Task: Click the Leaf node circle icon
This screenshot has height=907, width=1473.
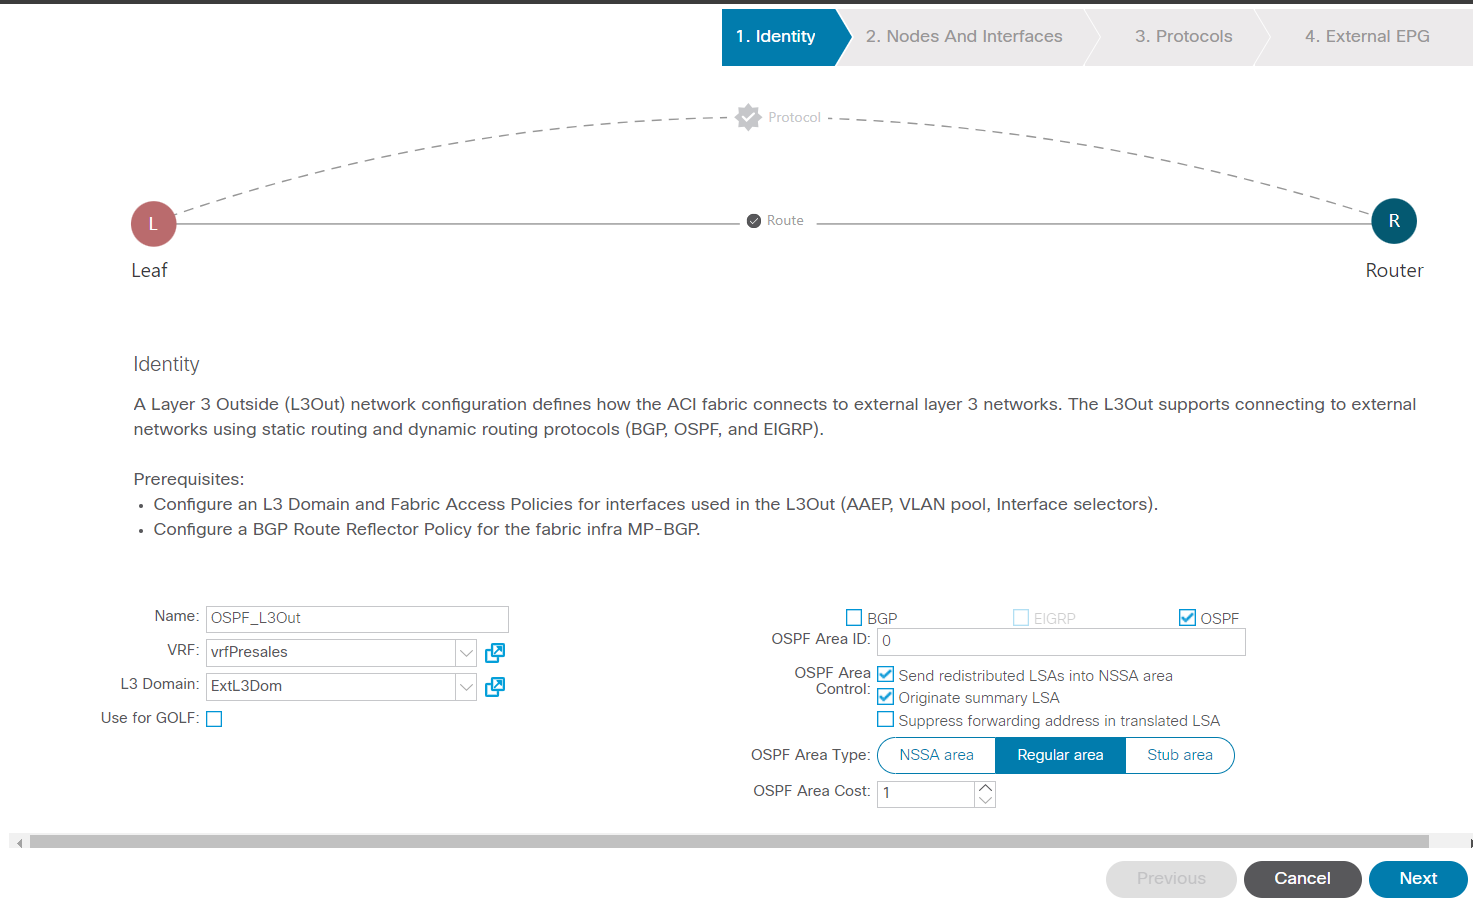Action: coord(154,224)
